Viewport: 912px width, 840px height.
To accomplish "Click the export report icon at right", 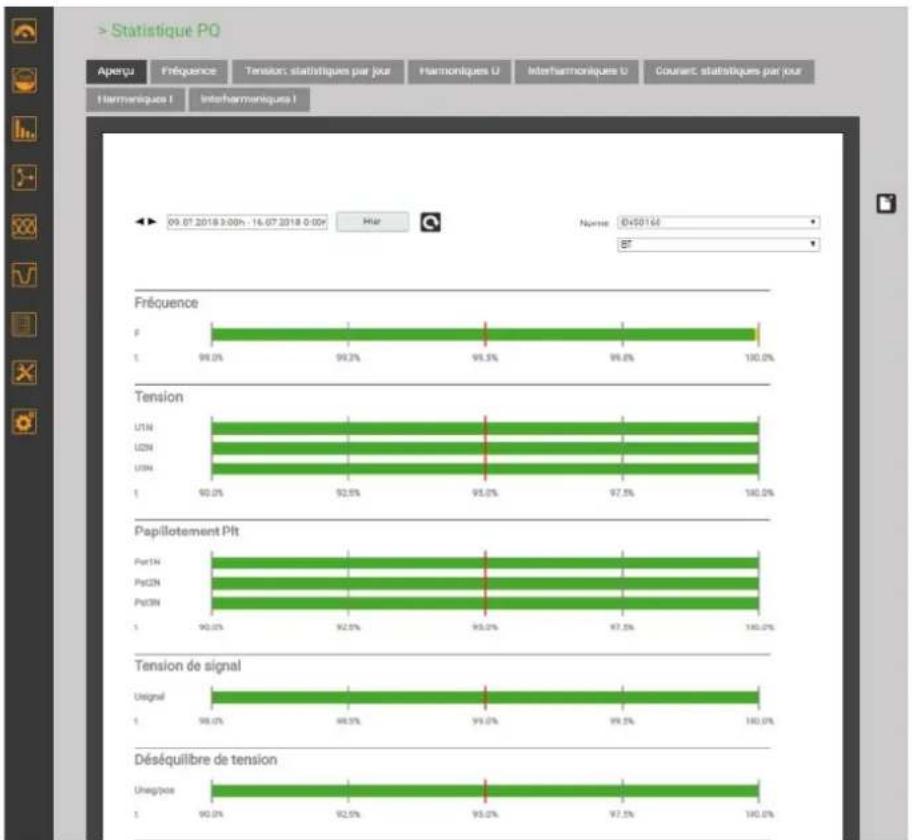I will click(886, 204).
